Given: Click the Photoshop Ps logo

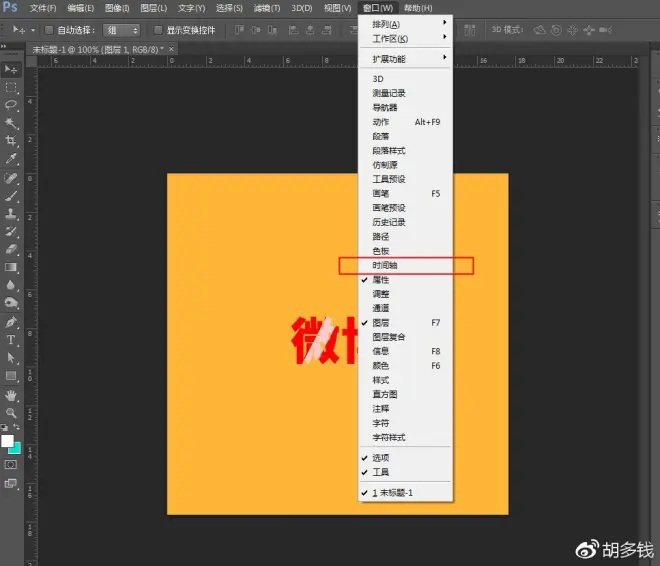Looking at the screenshot, I should [10, 7].
